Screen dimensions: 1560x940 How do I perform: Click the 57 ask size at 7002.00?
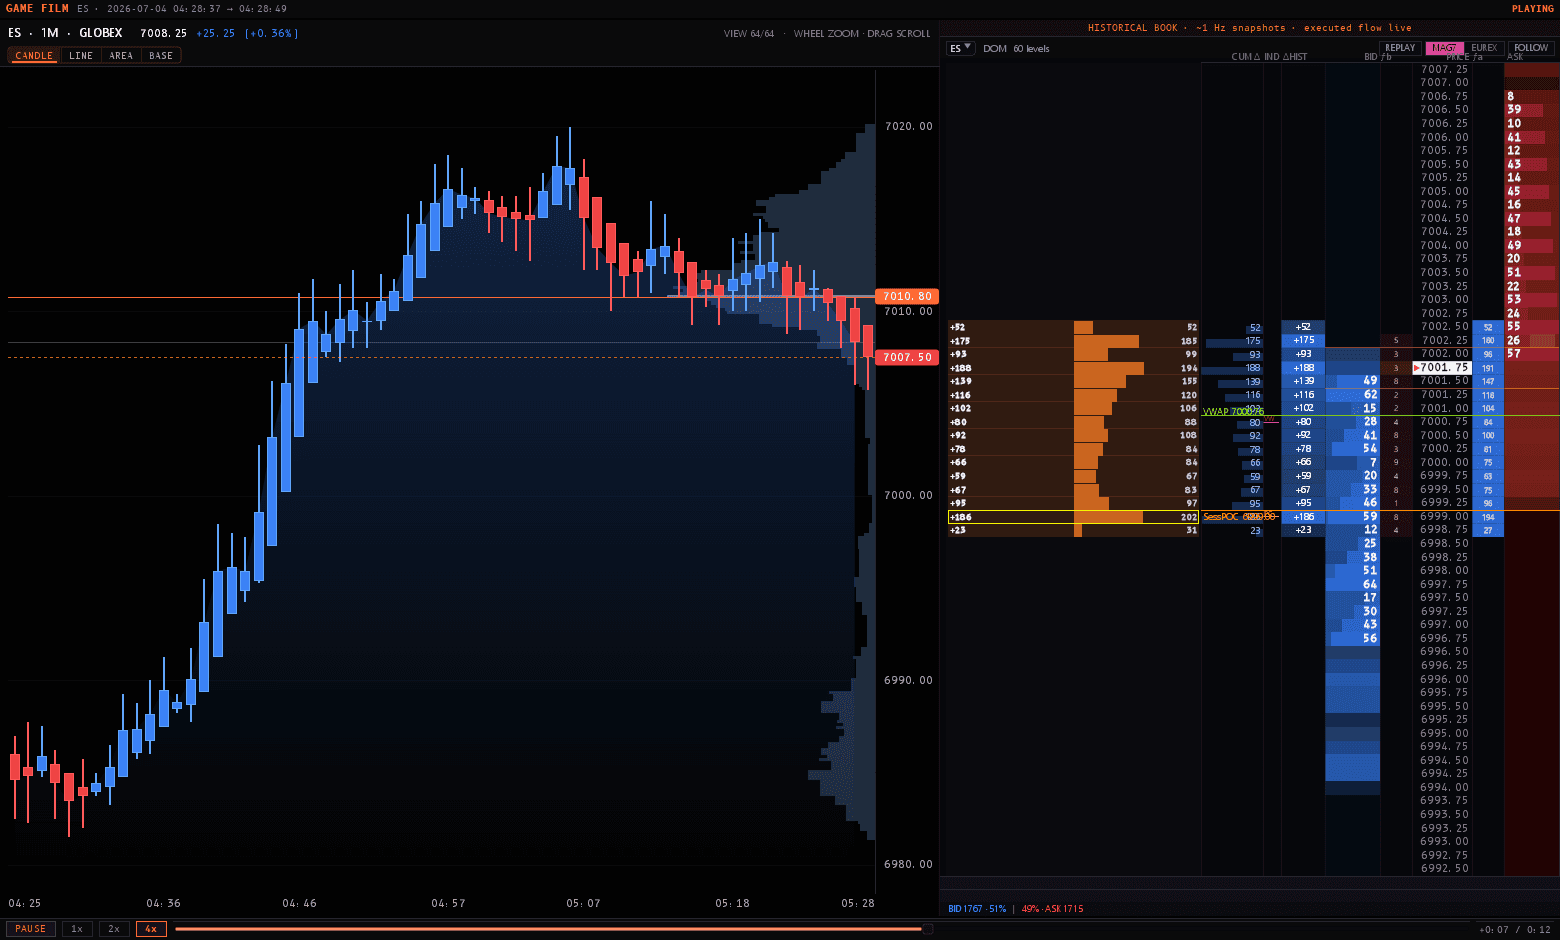1514,354
